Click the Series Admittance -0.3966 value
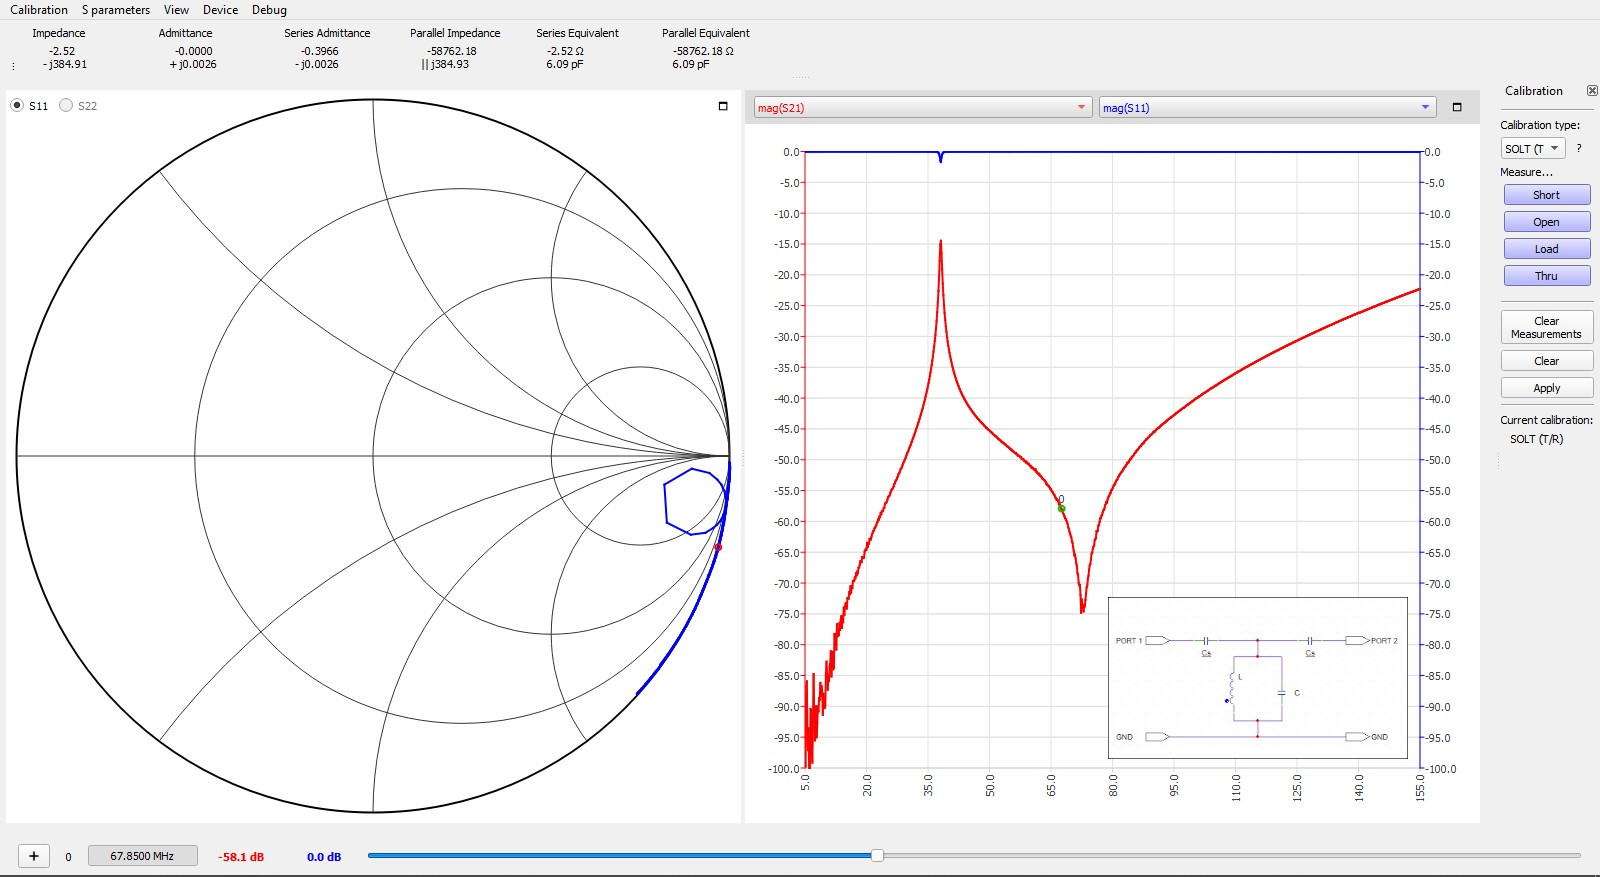 tap(320, 51)
